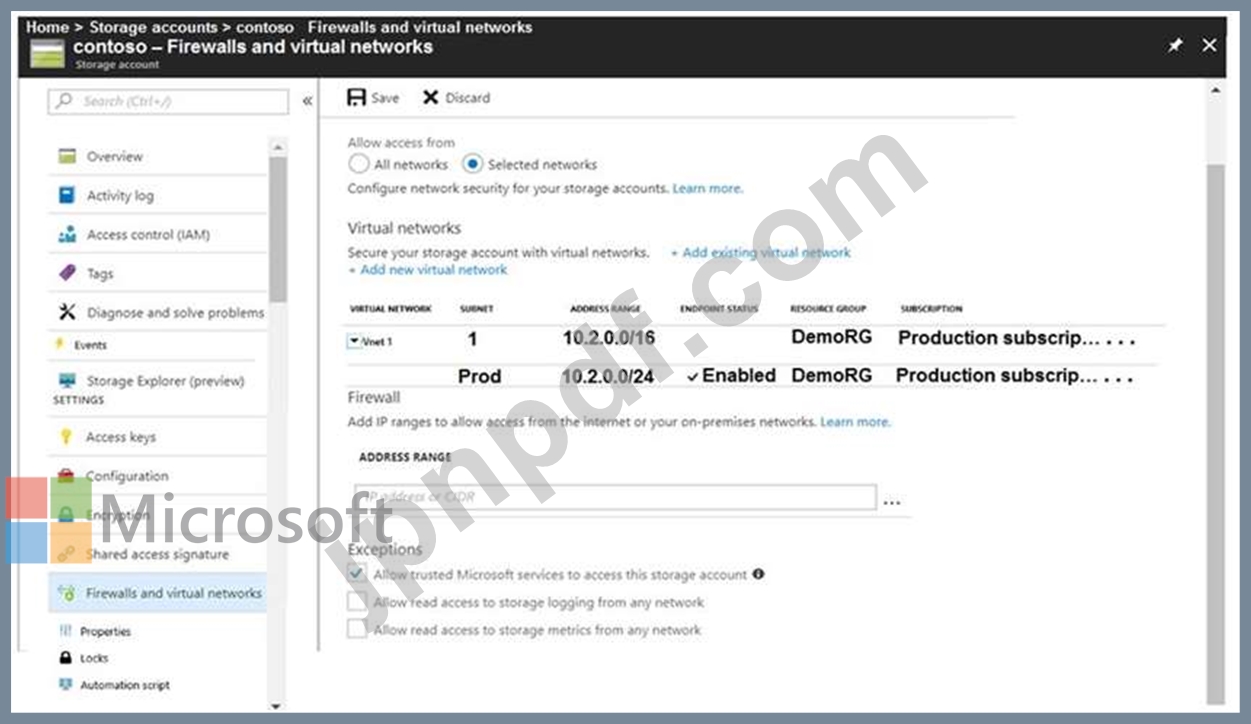The width and height of the screenshot is (1251, 724).
Task: Open Activity log in the sidebar
Action: point(120,196)
